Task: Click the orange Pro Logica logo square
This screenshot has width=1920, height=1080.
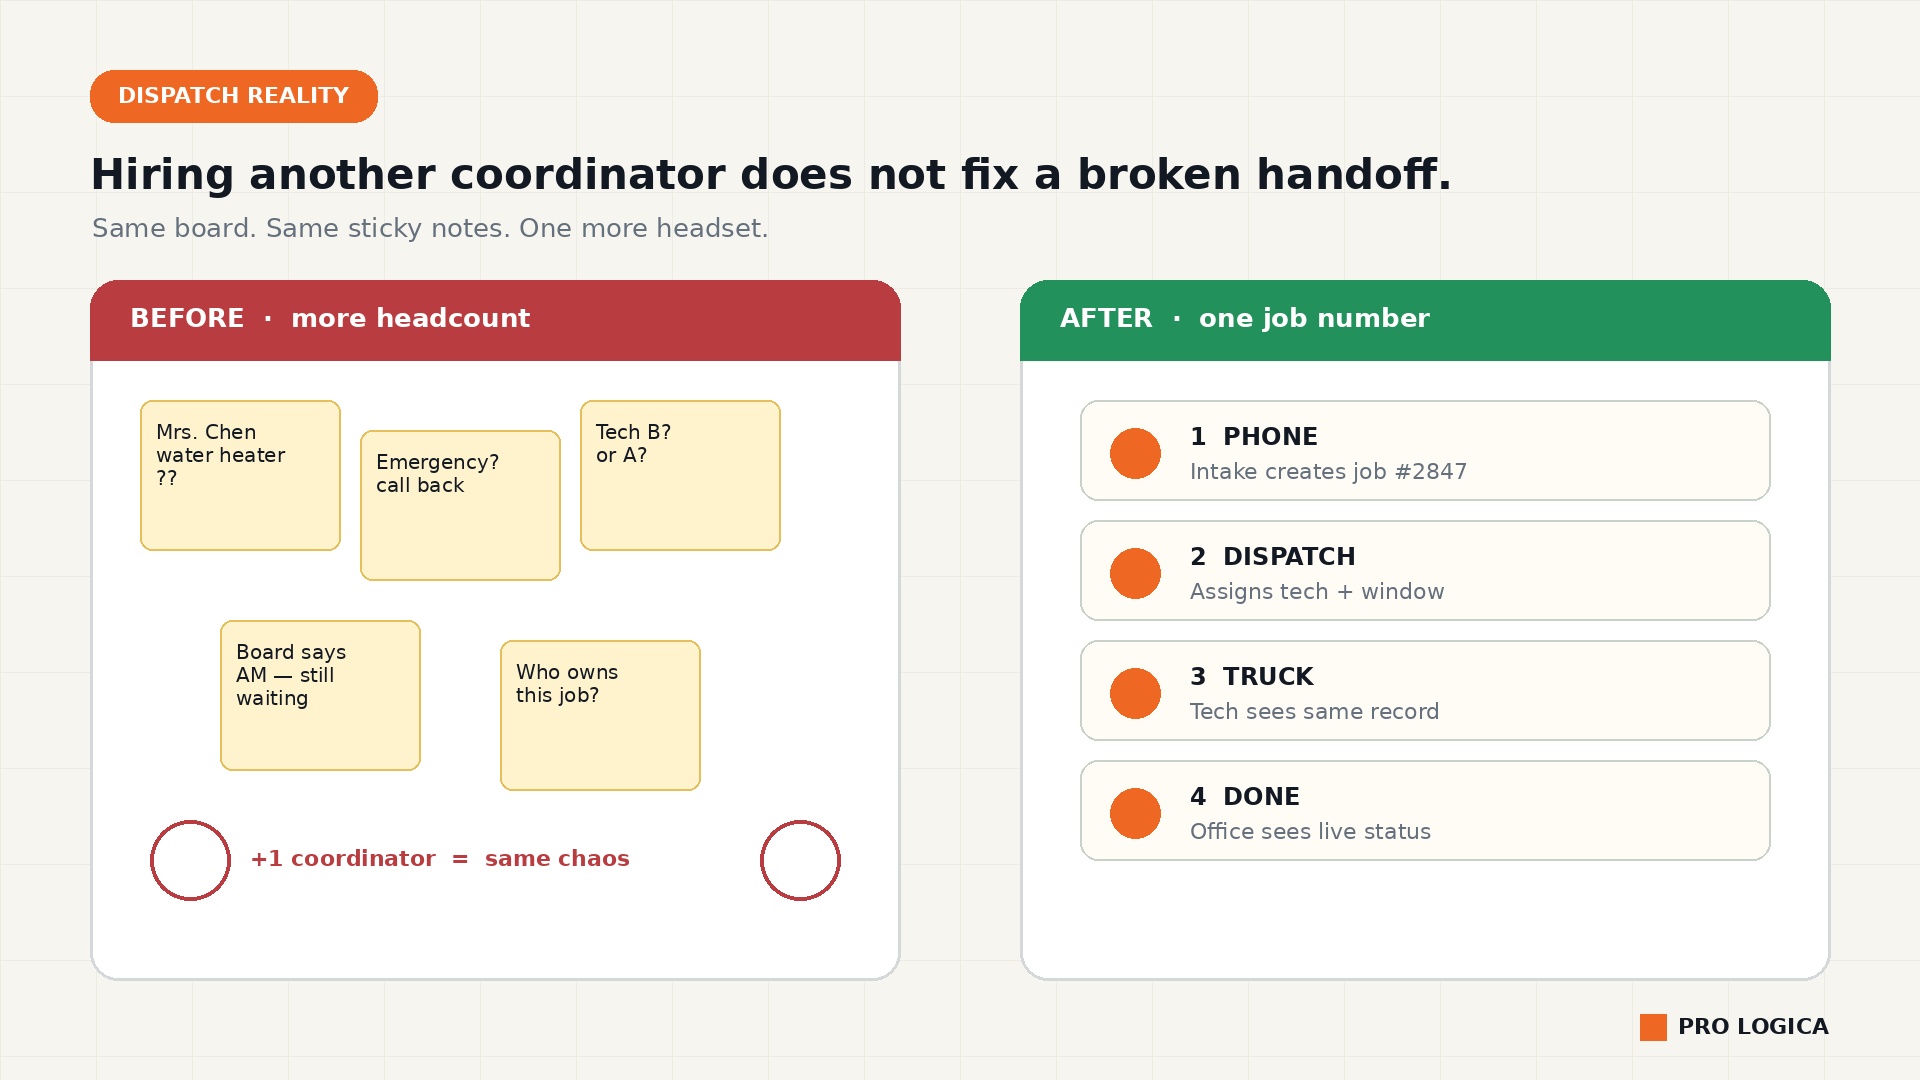Action: point(1653,1027)
